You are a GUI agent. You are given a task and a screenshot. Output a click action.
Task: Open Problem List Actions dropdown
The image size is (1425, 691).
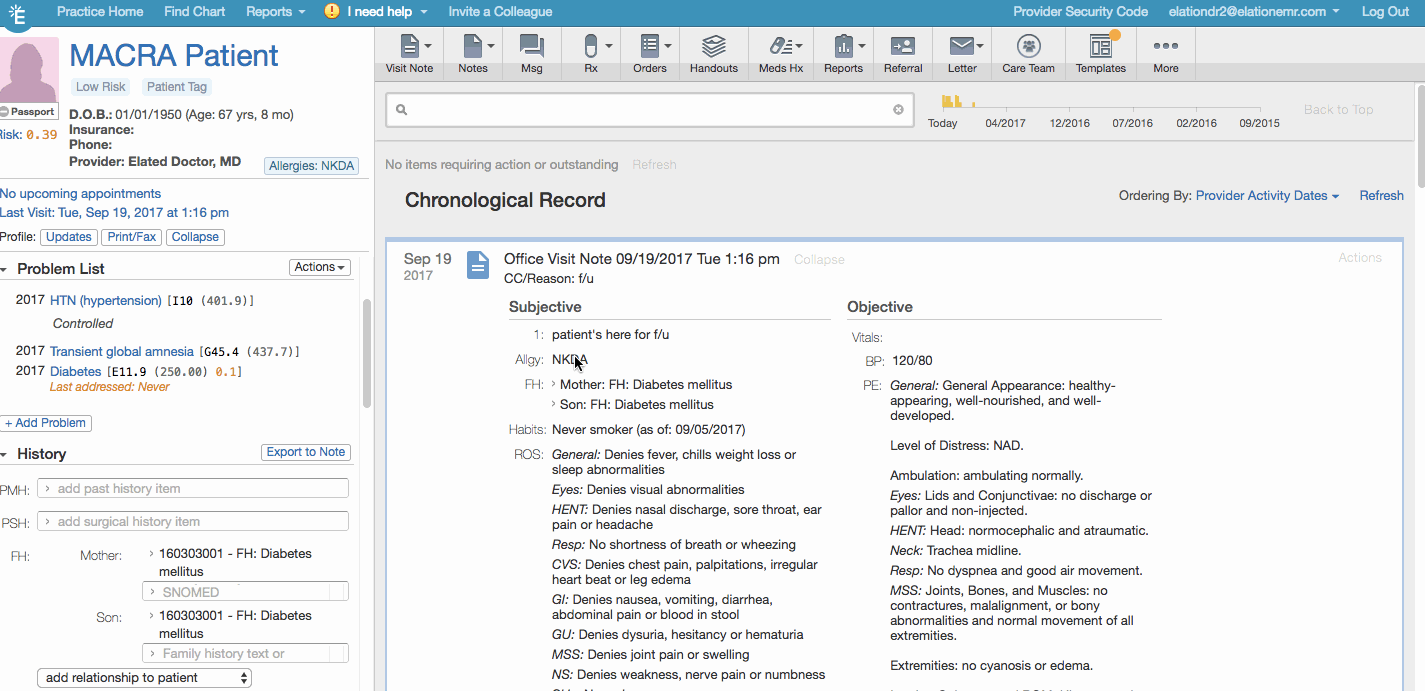pos(320,267)
